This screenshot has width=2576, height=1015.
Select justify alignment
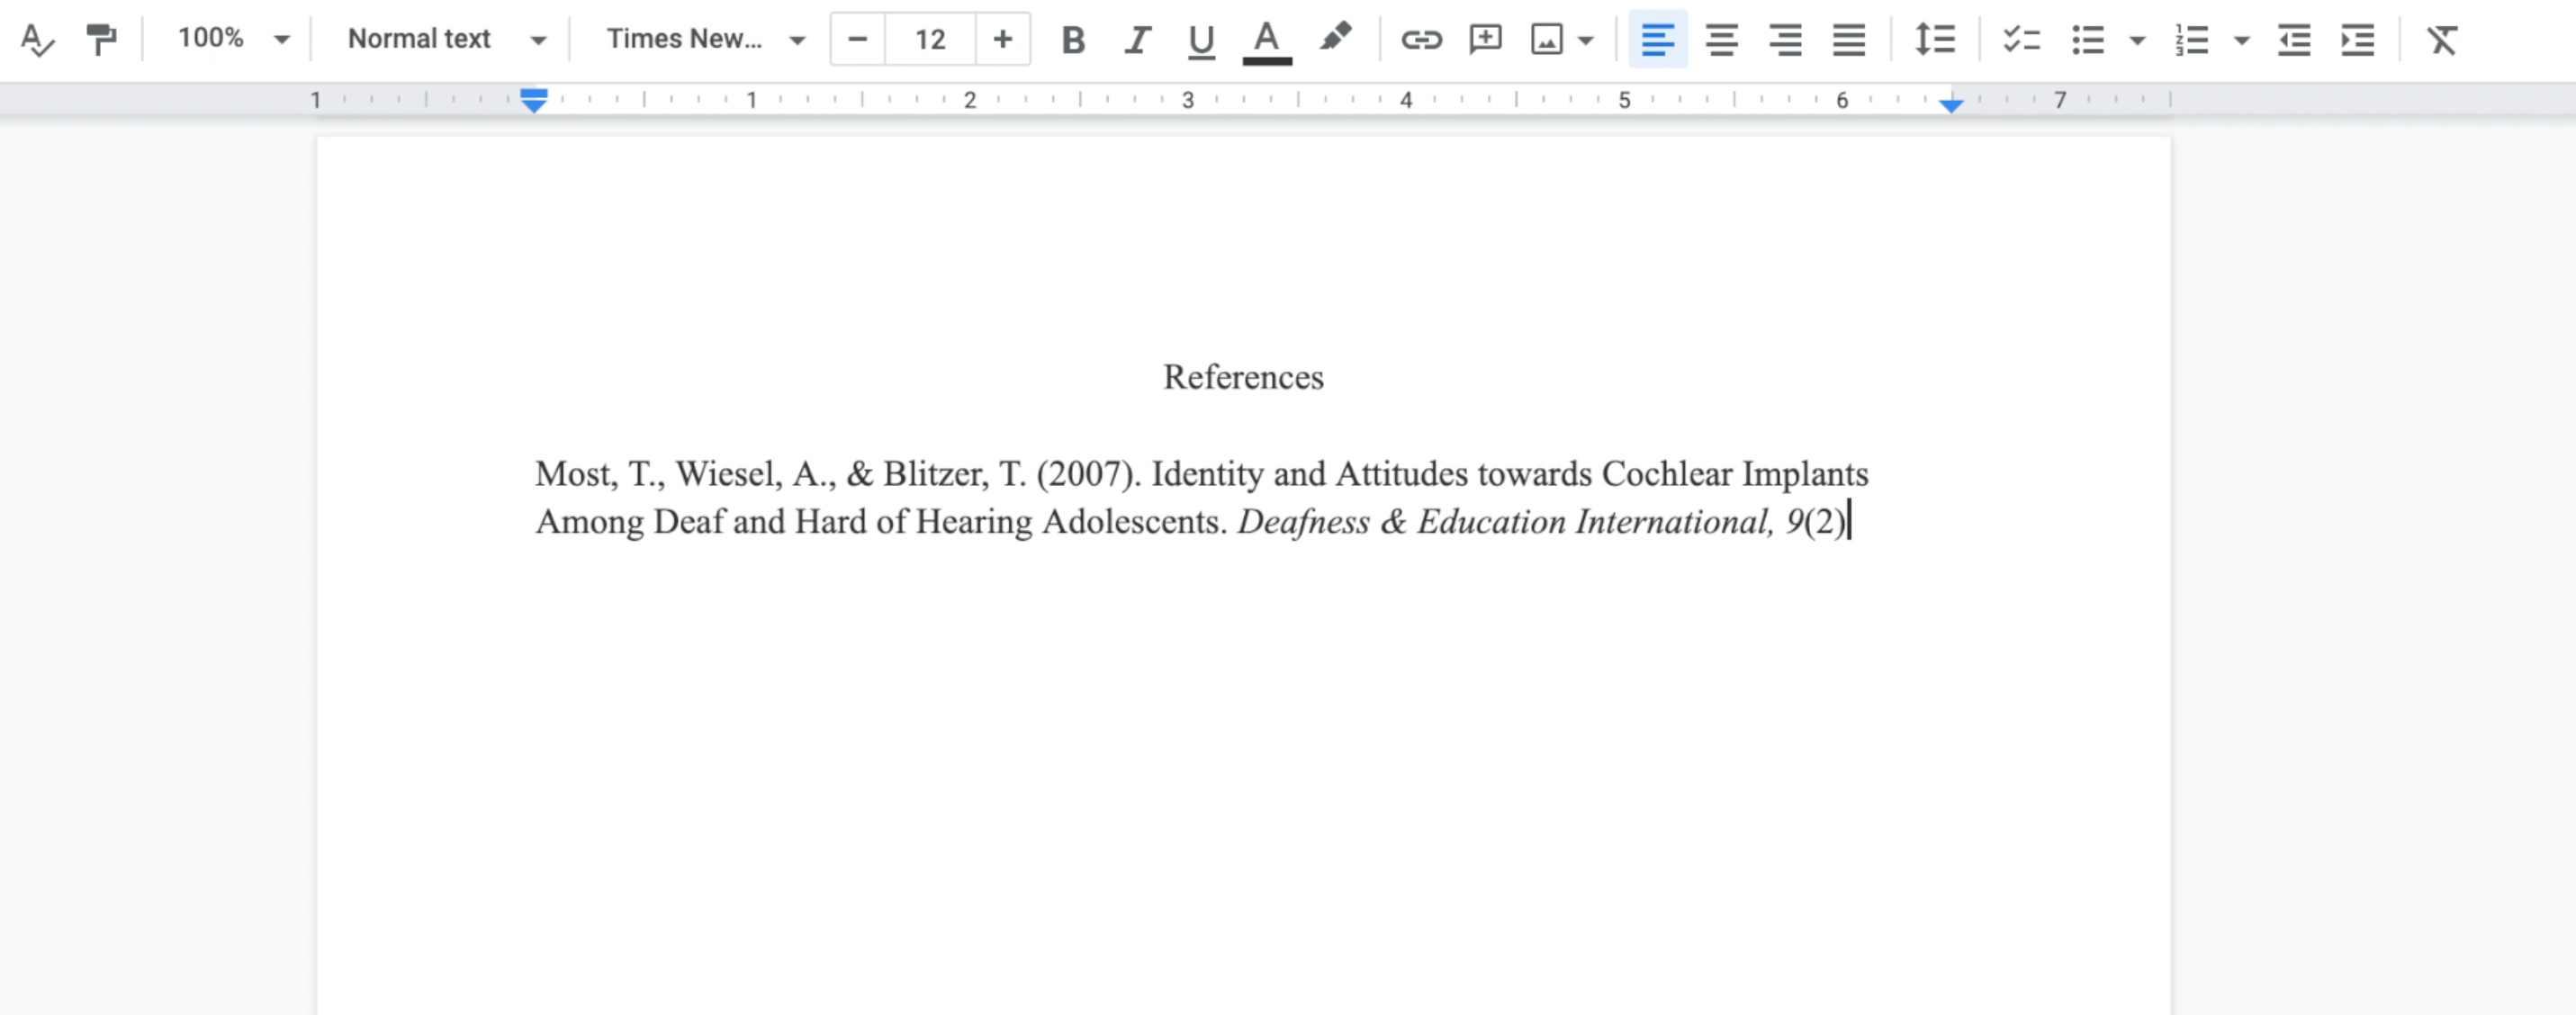click(1849, 40)
